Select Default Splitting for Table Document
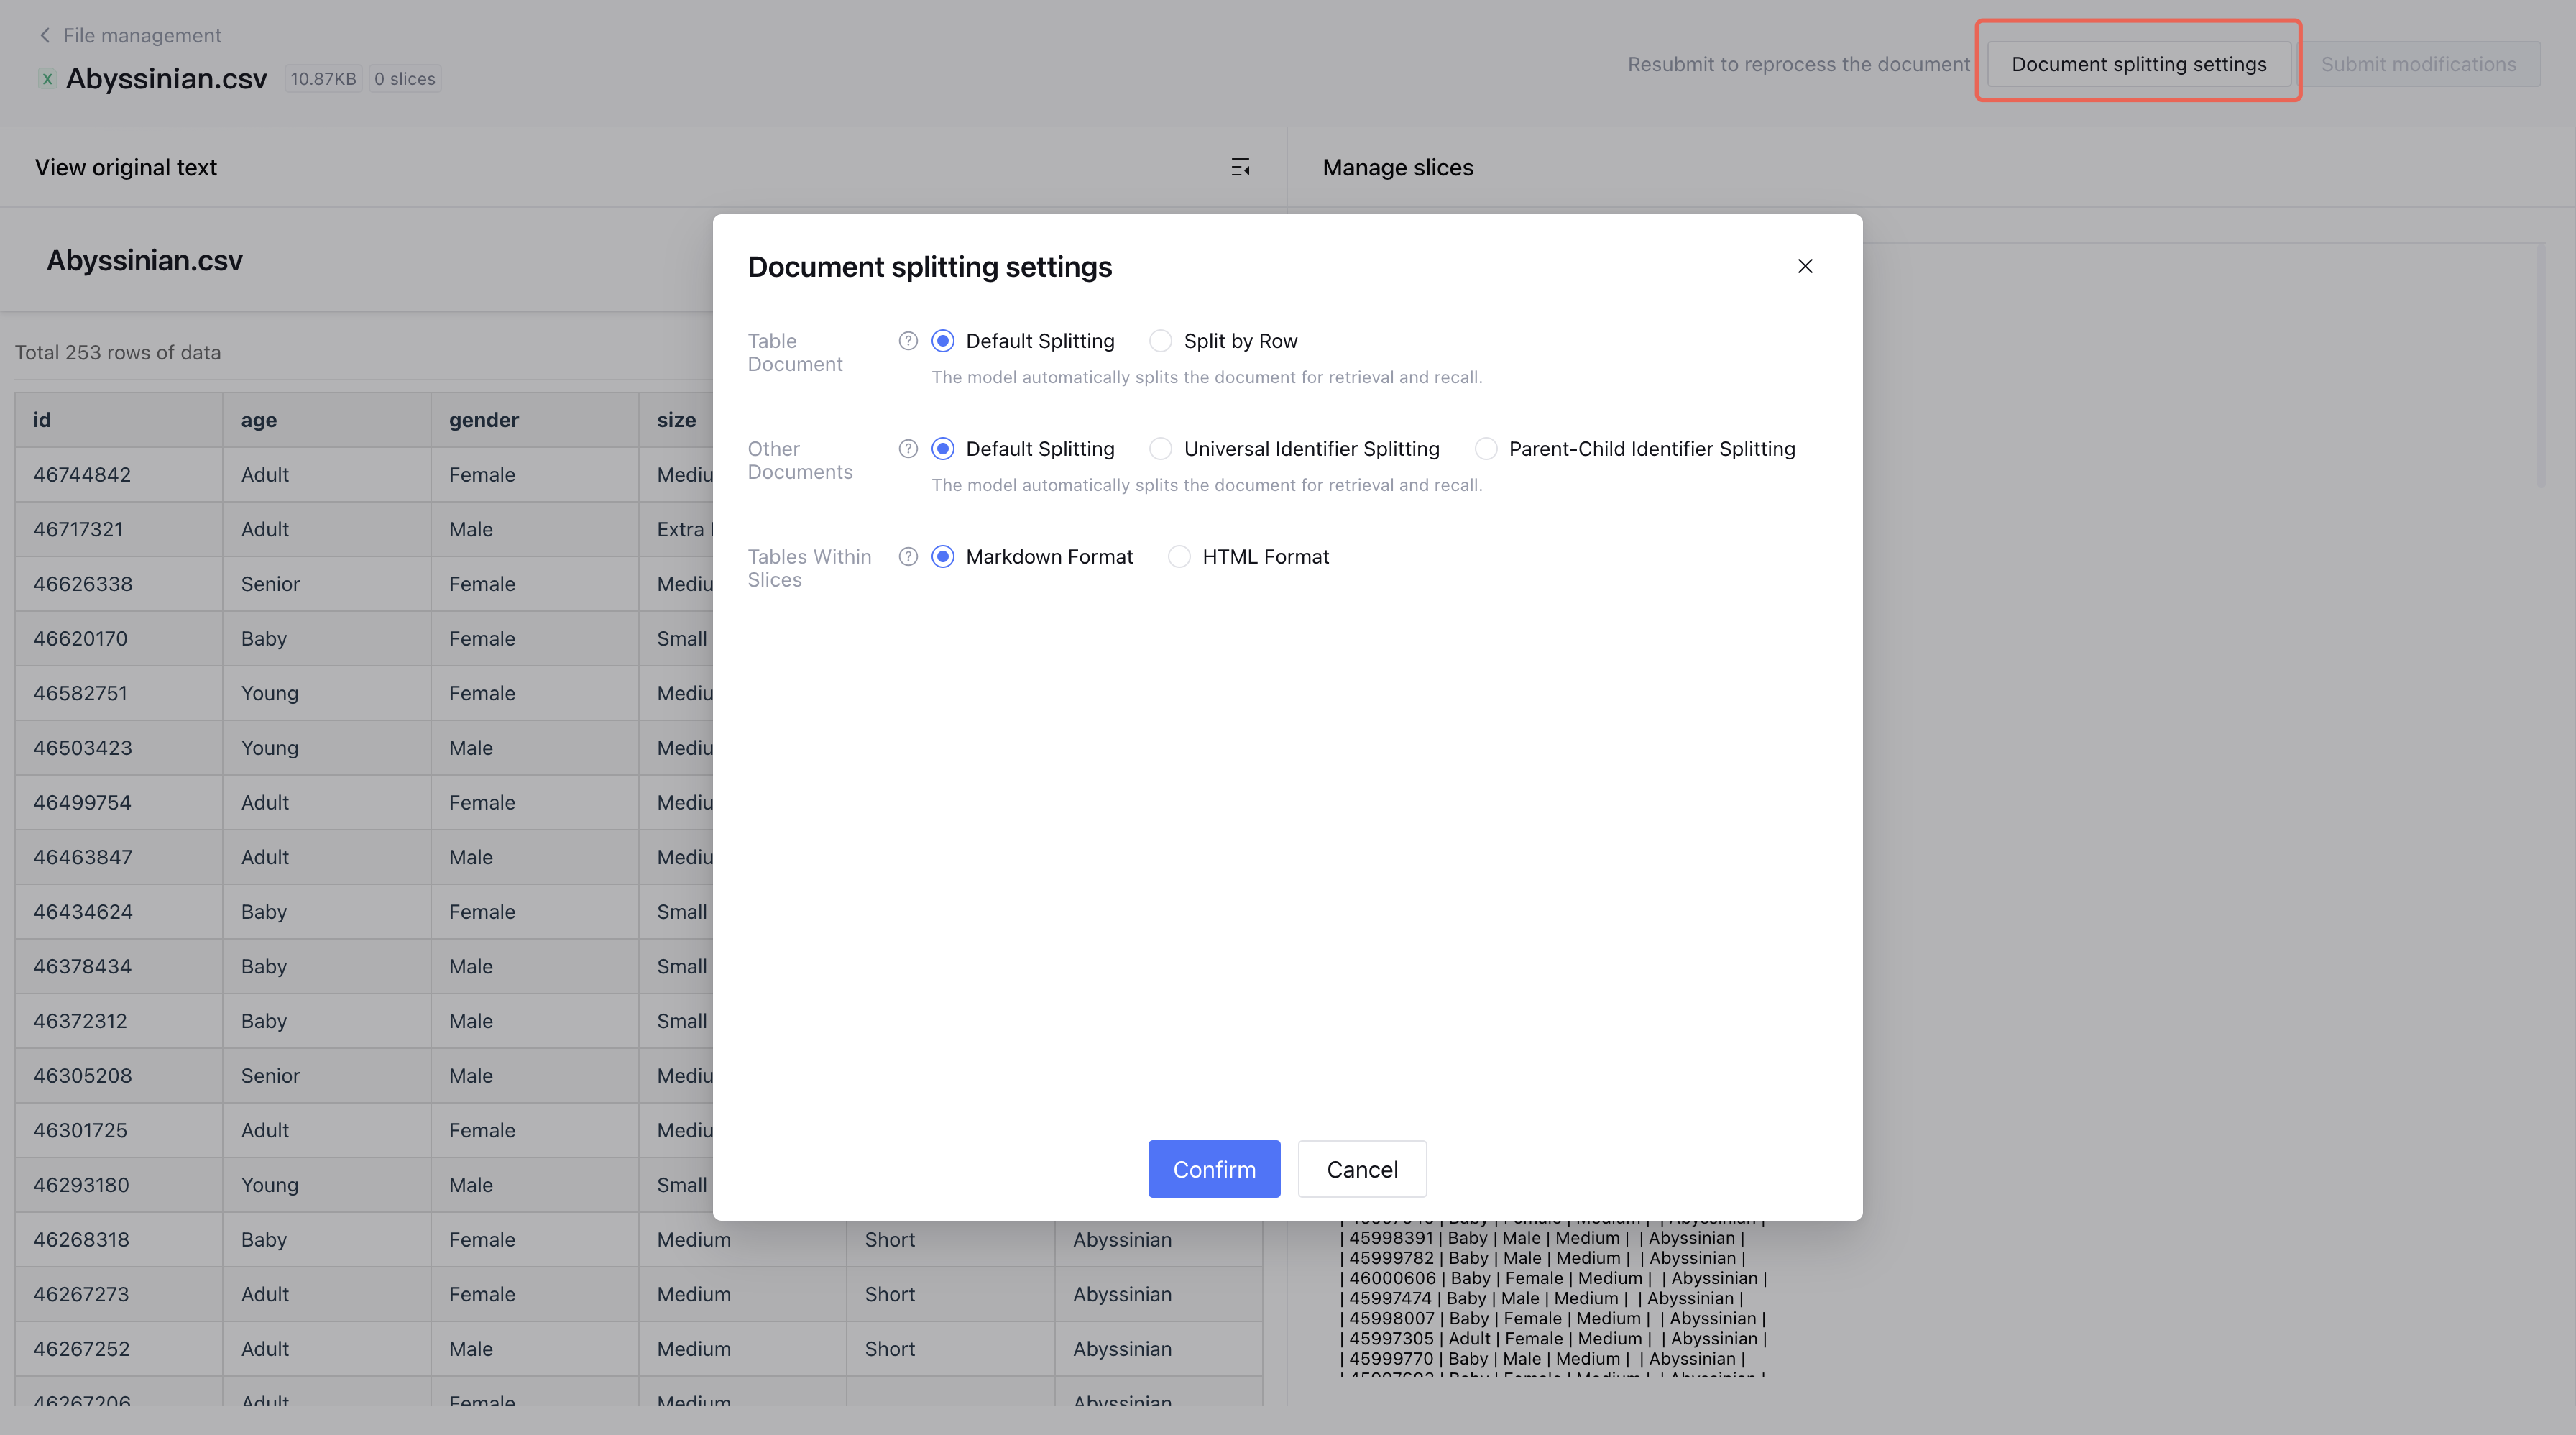The image size is (2576, 1435). (x=942, y=341)
